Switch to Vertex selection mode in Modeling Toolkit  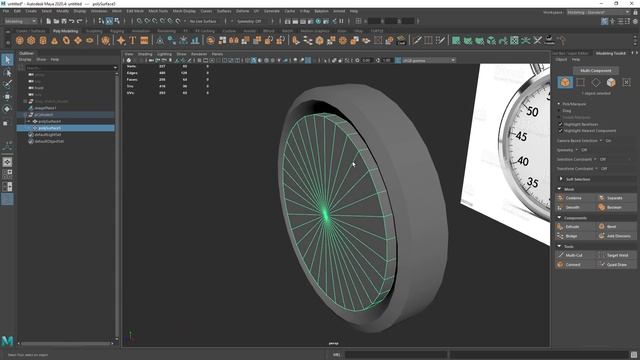point(580,82)
